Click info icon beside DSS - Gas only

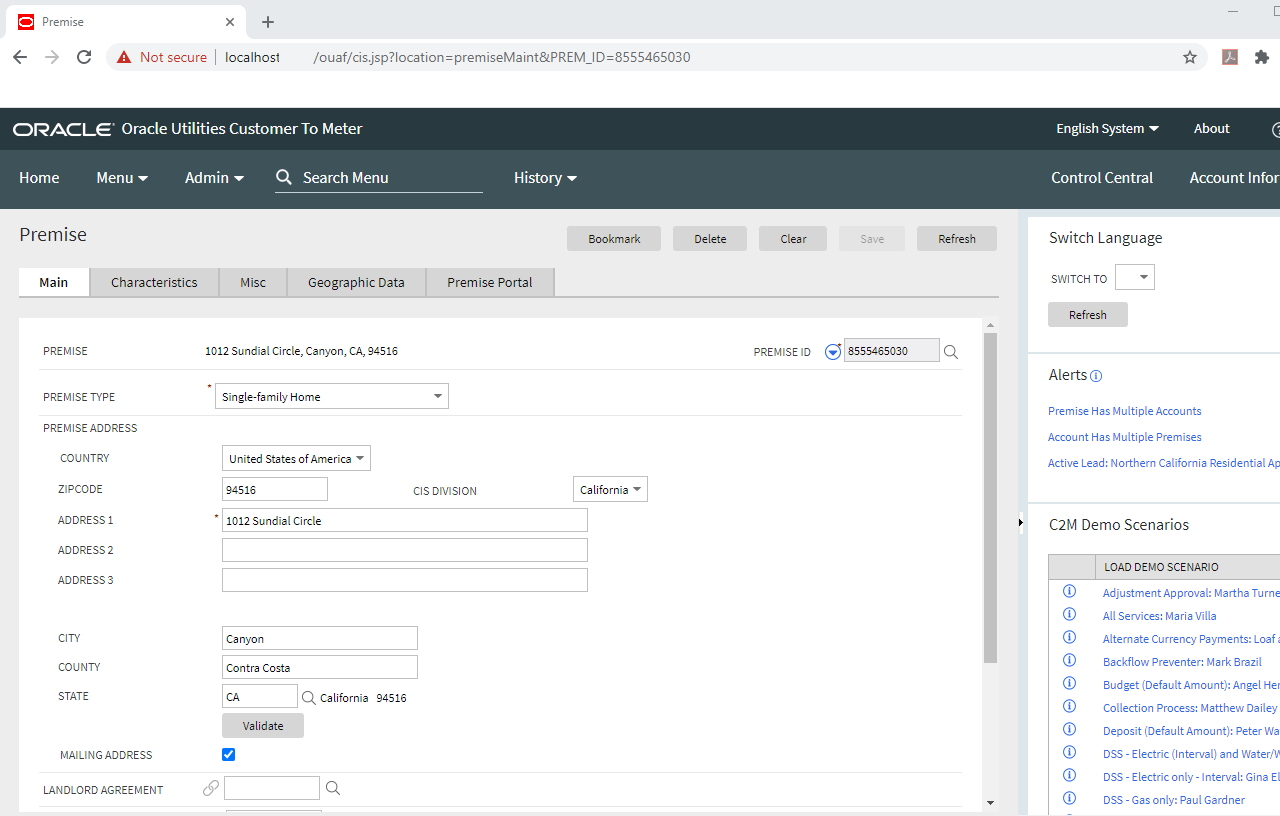tap(1069, 799)
